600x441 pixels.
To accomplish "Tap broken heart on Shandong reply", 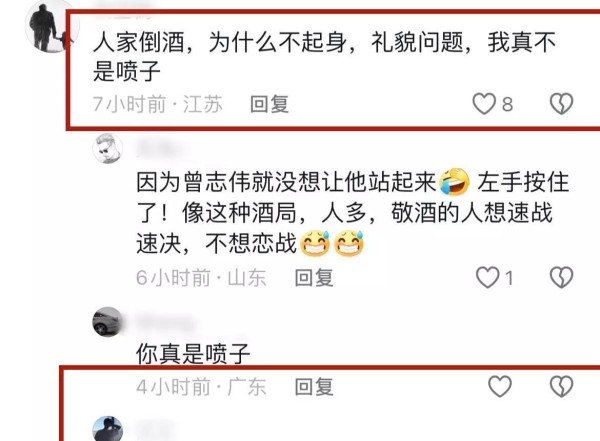I will tap(561, 277).
